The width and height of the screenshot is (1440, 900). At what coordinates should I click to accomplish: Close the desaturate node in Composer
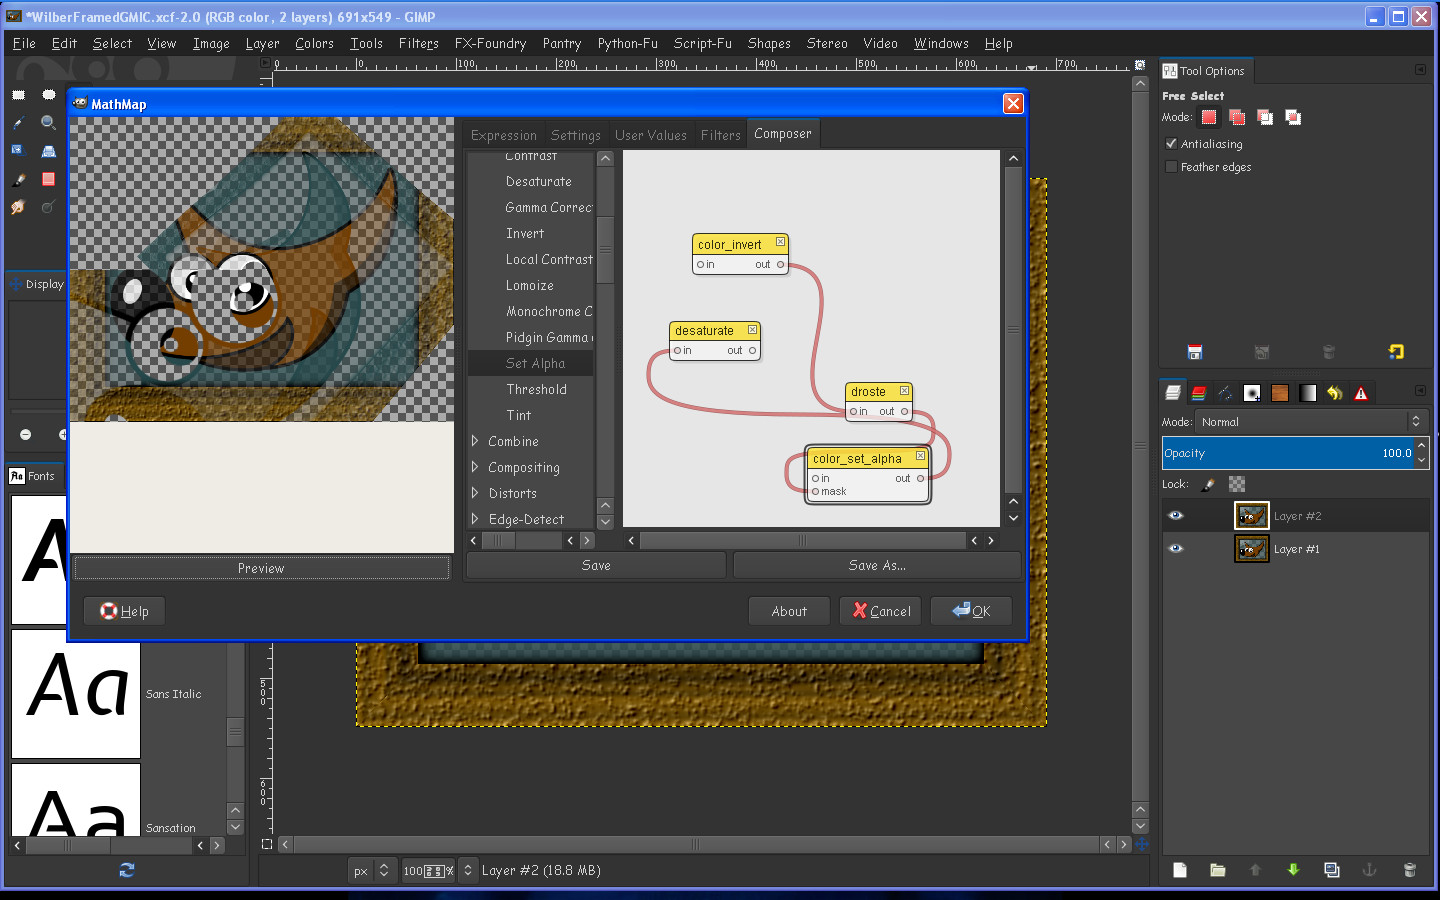pyautogui.click(x=753, y=329)
